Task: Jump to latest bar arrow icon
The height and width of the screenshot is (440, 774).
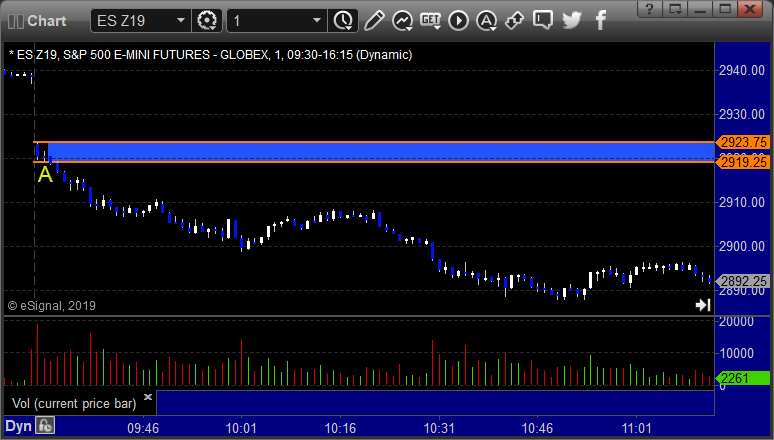Action: 703,305
